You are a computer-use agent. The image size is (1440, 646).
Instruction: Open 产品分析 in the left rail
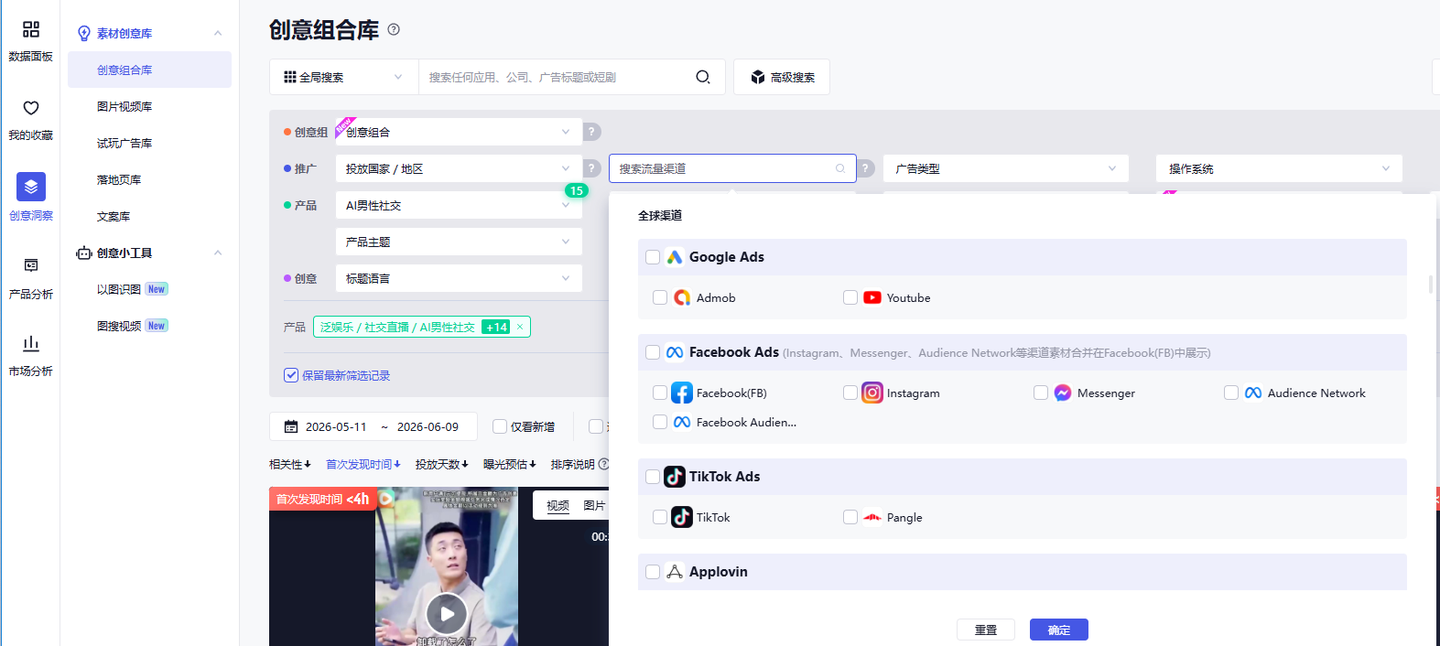click(31, 294)
